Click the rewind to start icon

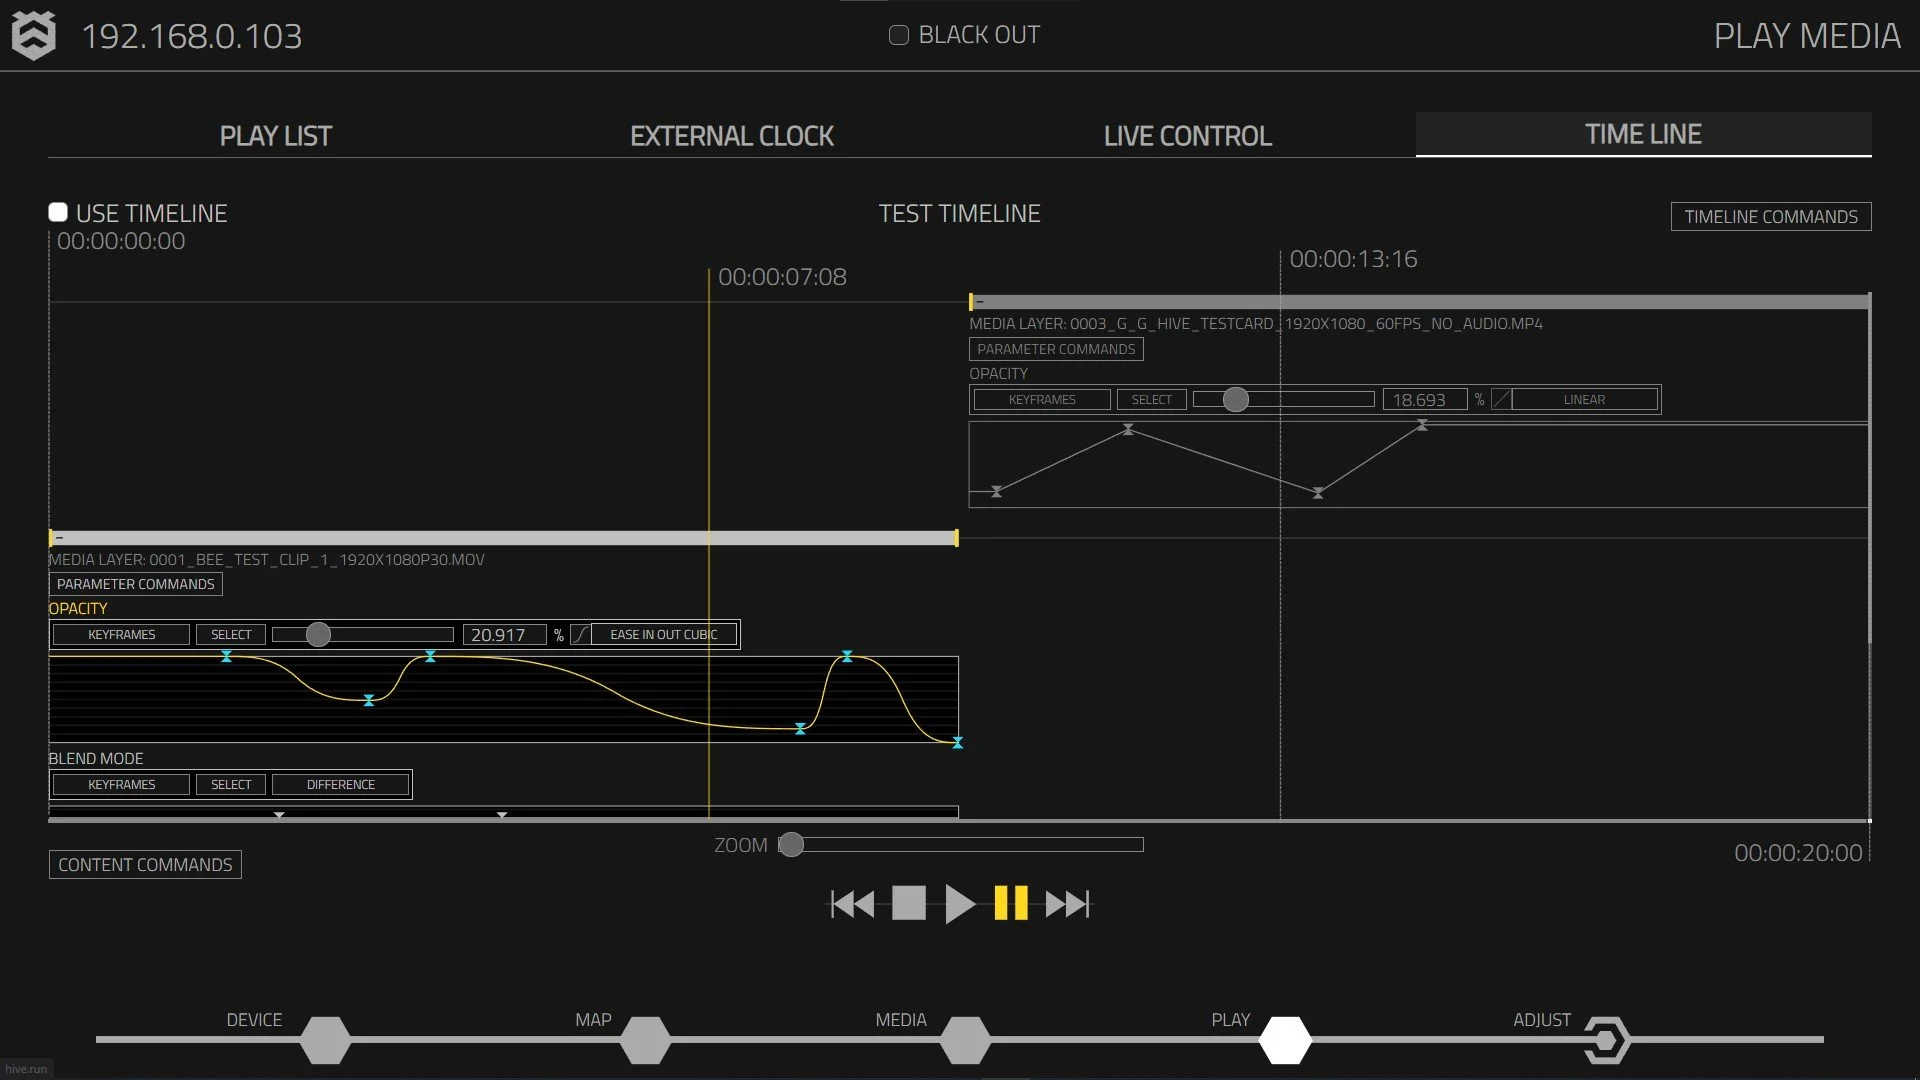pyautogui.click(x=851, y=904)
